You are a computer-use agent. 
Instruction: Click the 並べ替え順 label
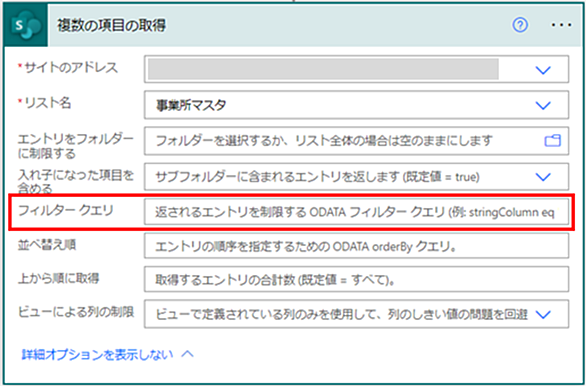[47, 245]
